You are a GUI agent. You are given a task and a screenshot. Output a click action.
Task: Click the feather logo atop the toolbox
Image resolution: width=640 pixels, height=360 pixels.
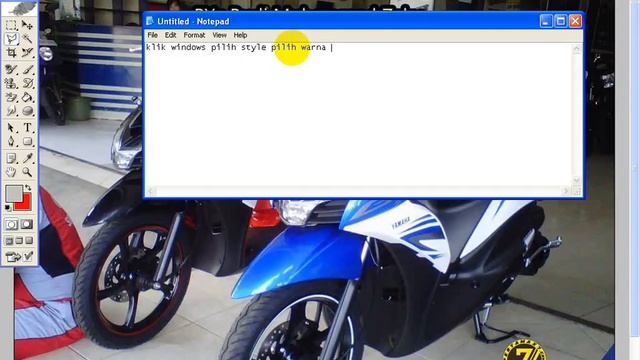click(x=19, y=8)
